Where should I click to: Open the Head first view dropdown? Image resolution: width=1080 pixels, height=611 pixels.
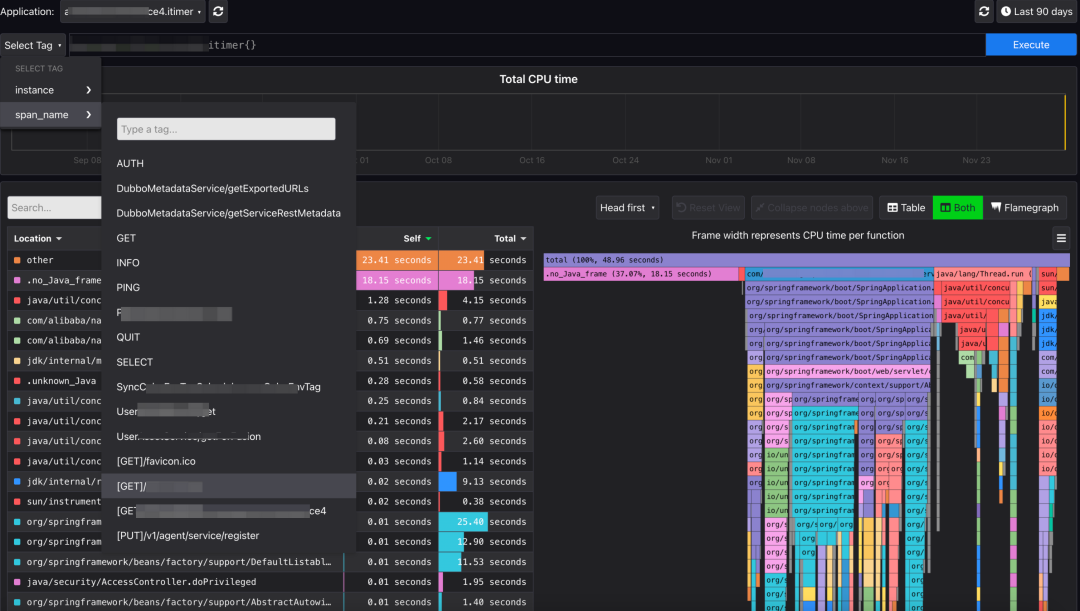(627, 207)
